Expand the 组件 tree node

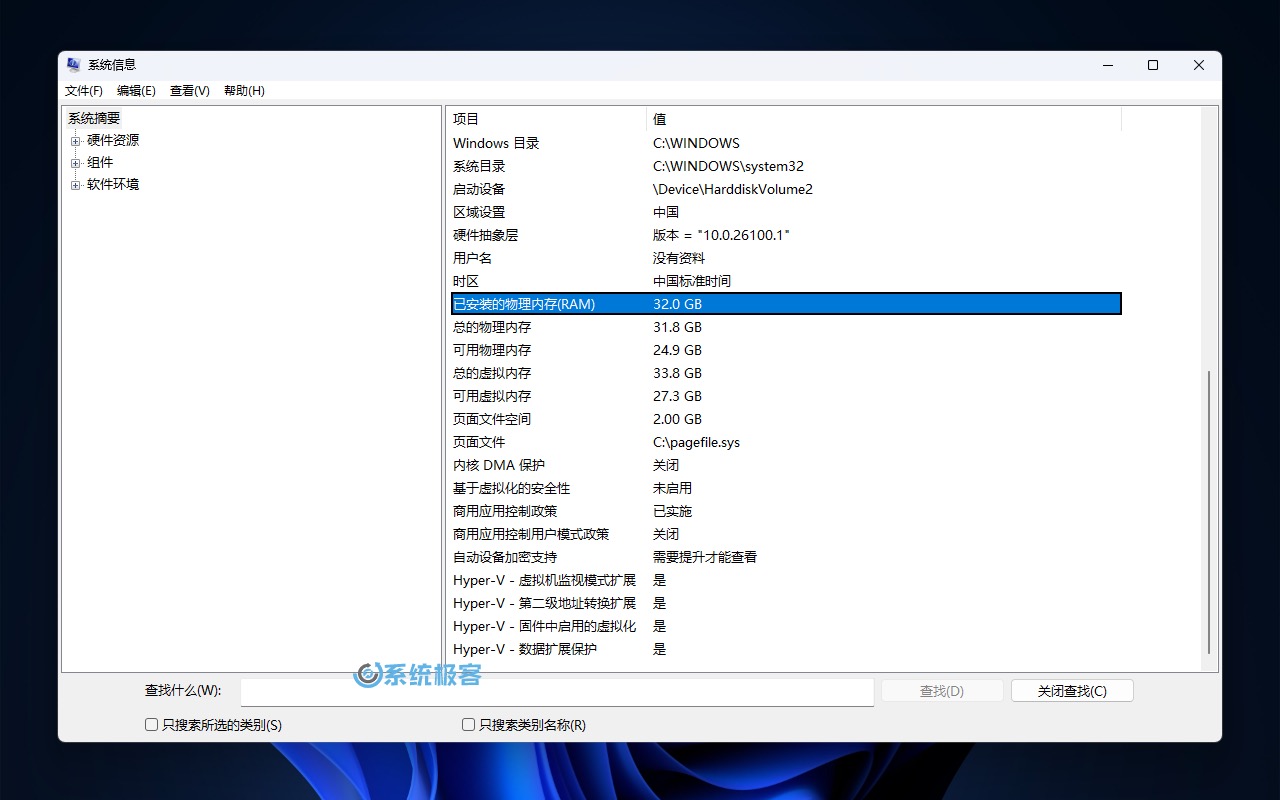[x=75, y=163]
